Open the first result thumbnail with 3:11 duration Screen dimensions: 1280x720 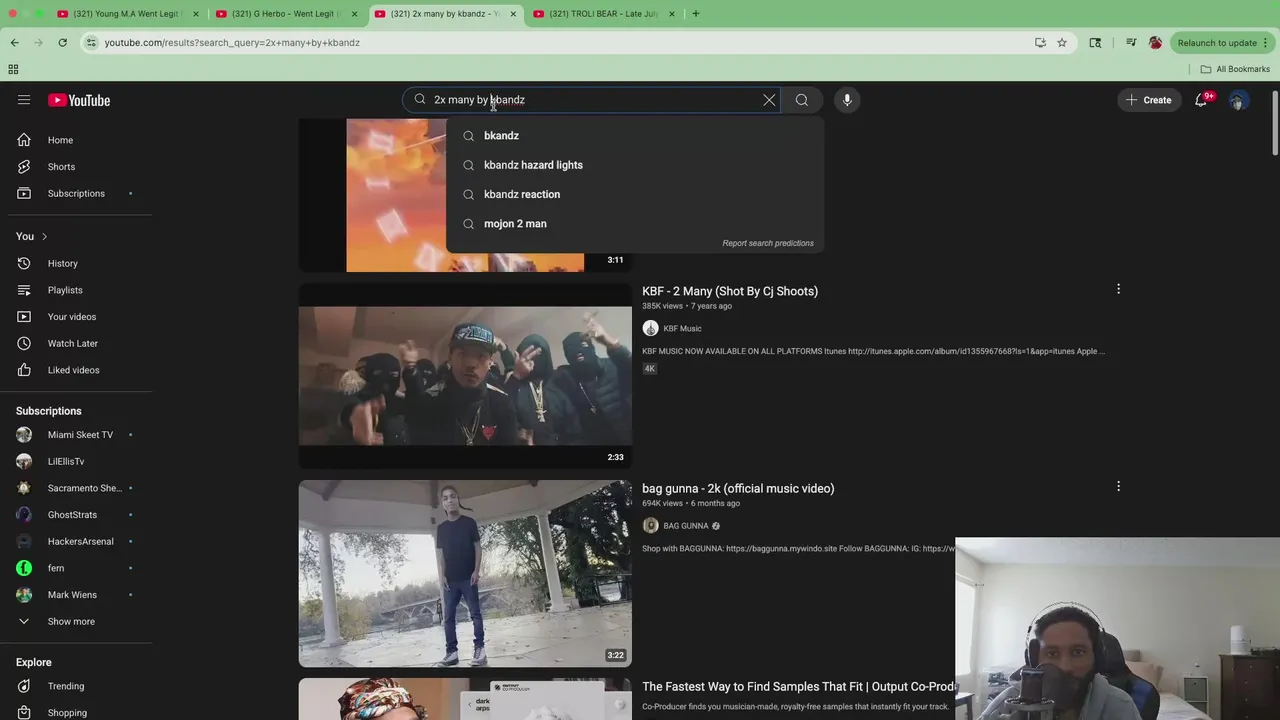[x=465, y=195]
